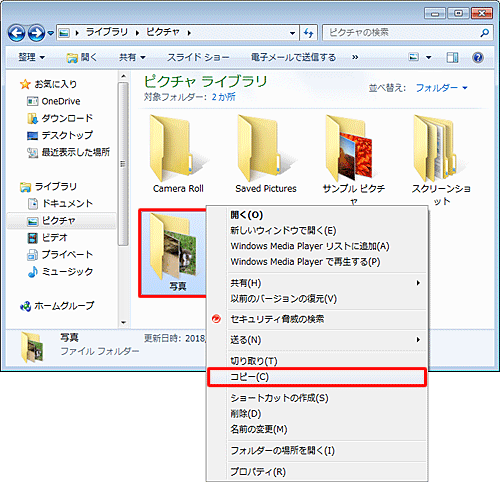This screenshot has height=482, width=500.
Task: Open プライベート library
Action: coord(60,254)
